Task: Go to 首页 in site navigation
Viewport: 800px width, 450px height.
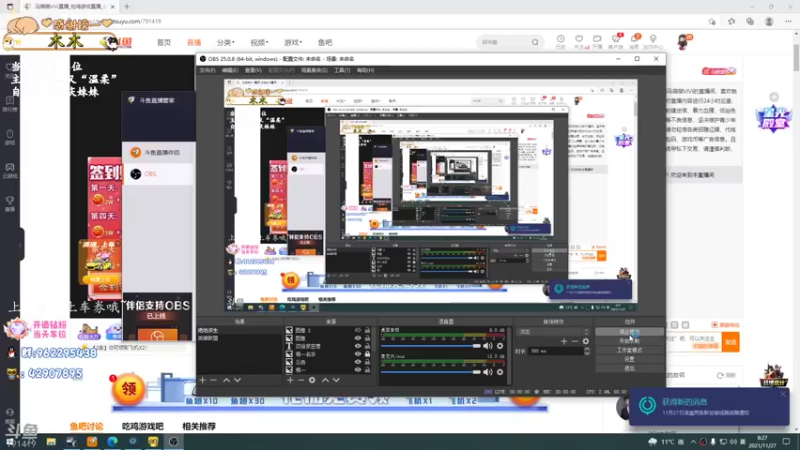Action: click(x=164, y=42)
